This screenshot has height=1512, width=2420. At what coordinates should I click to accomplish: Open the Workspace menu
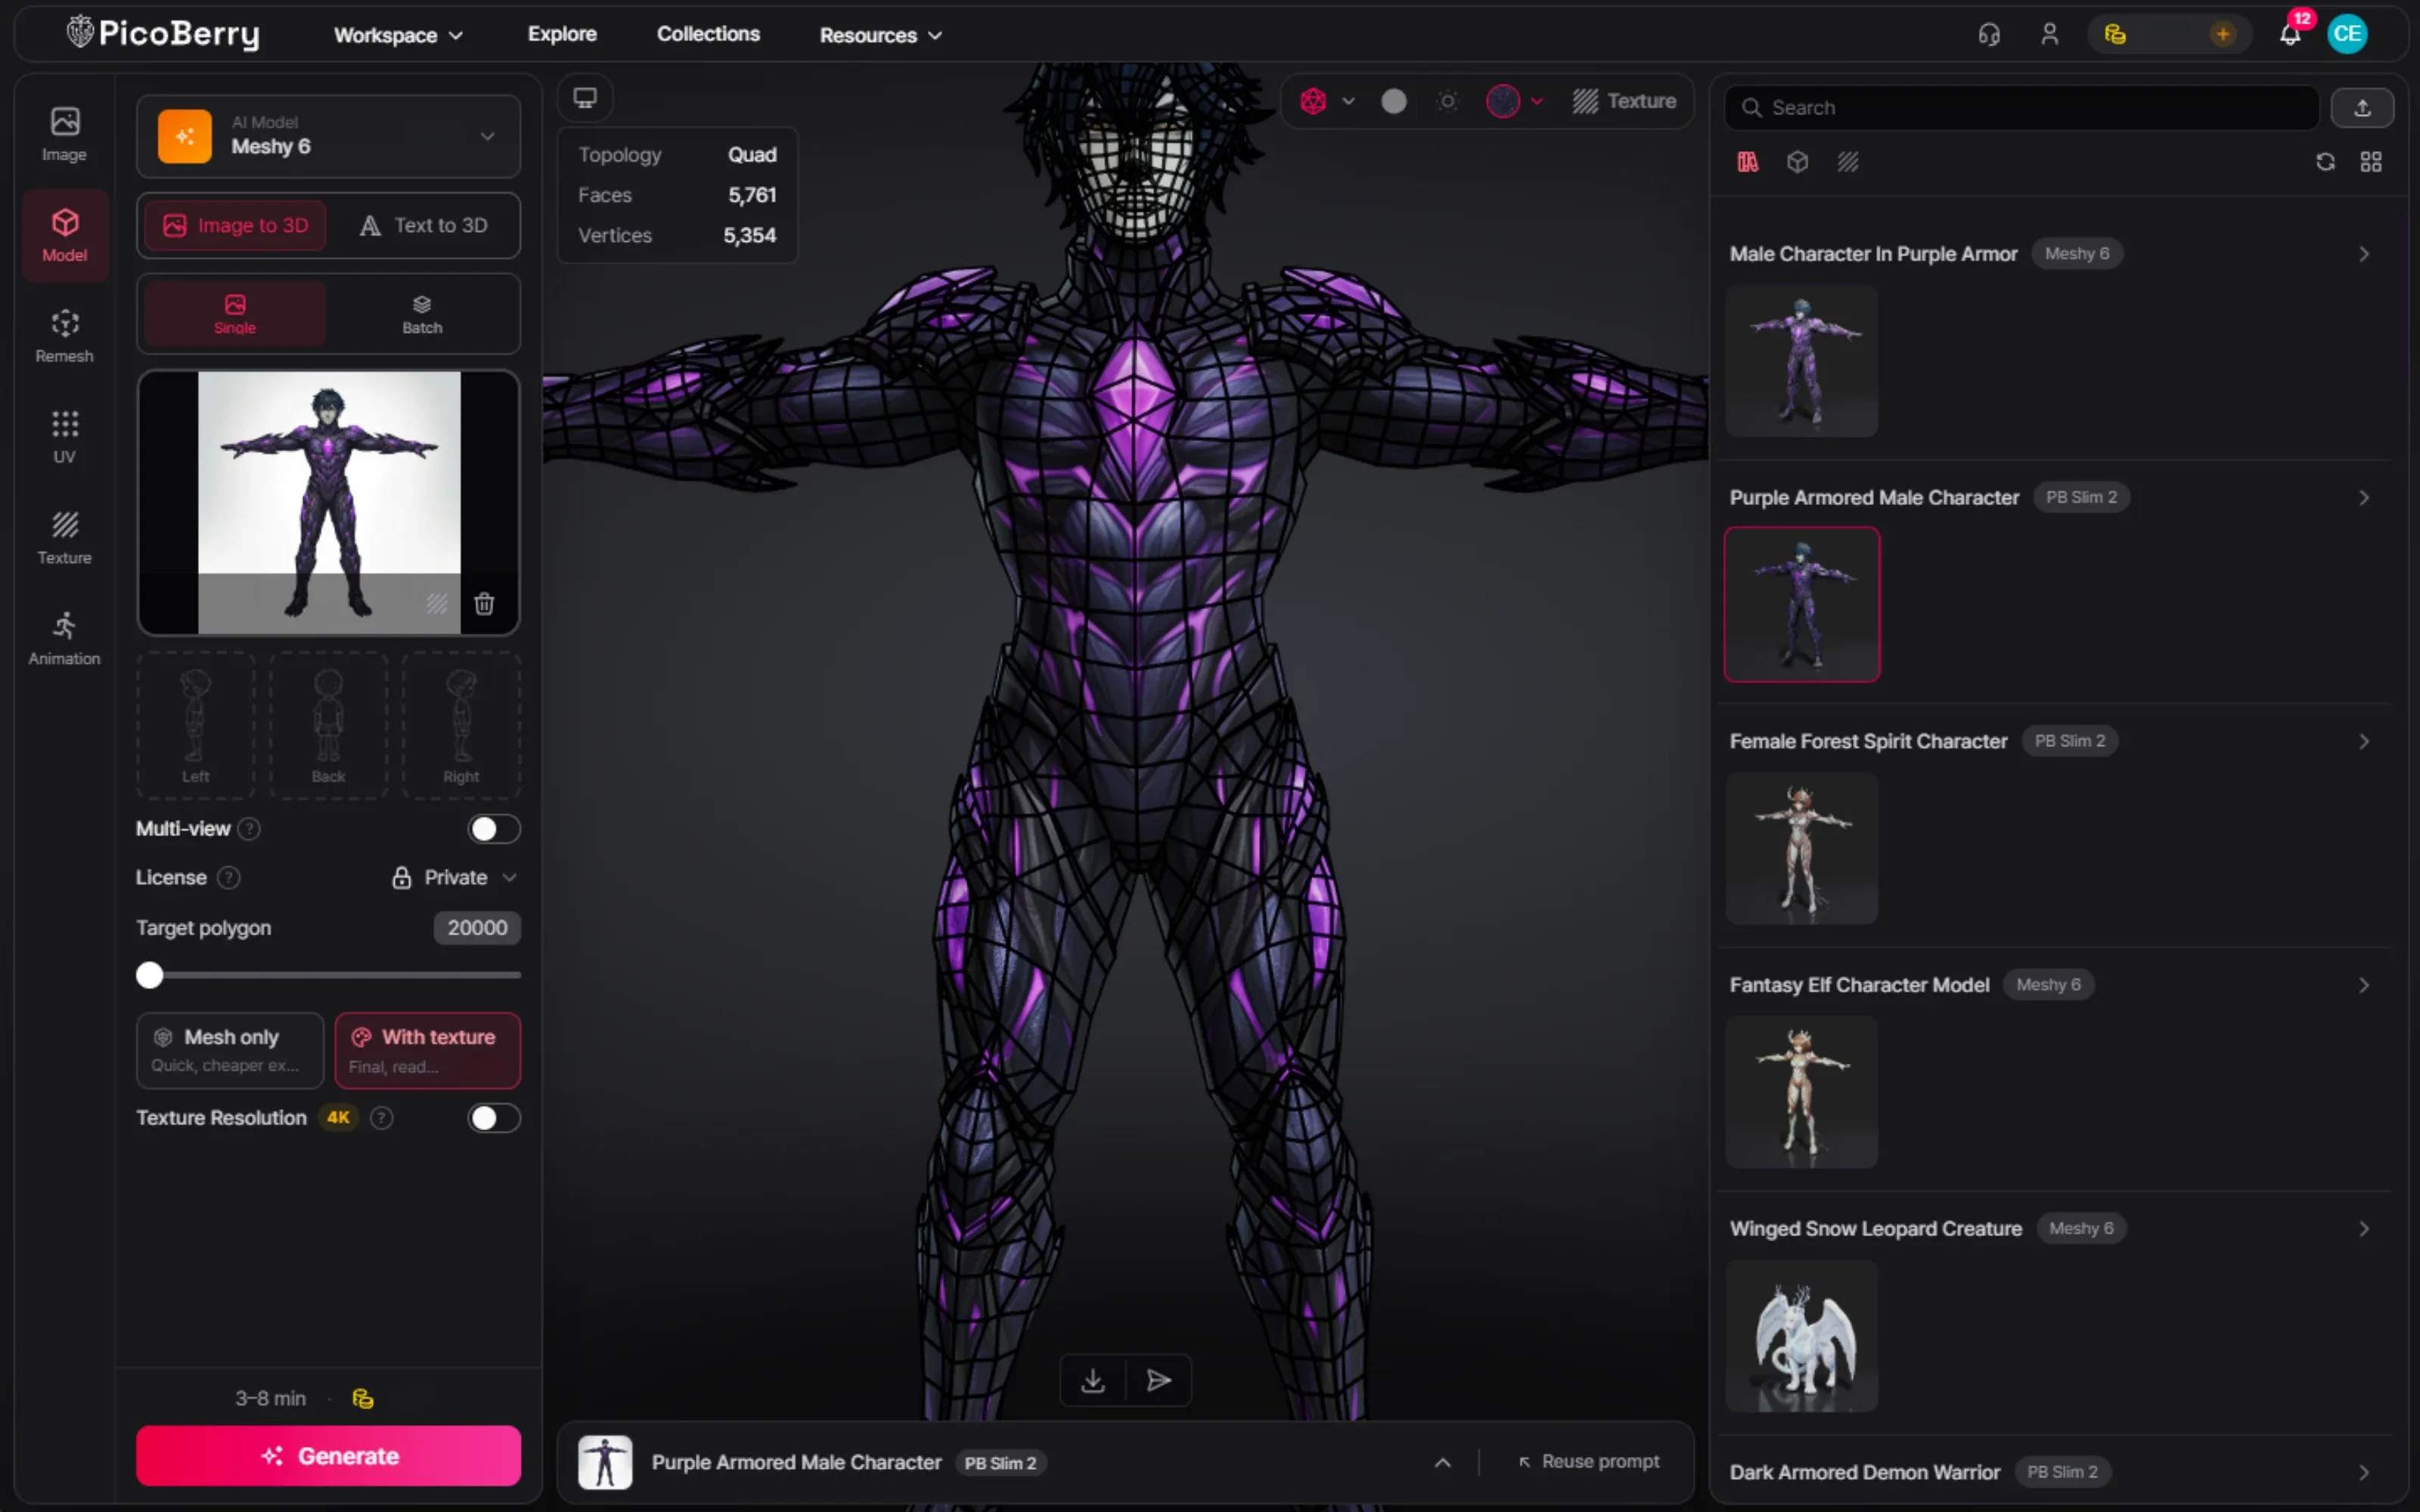(x=398, y=35)
